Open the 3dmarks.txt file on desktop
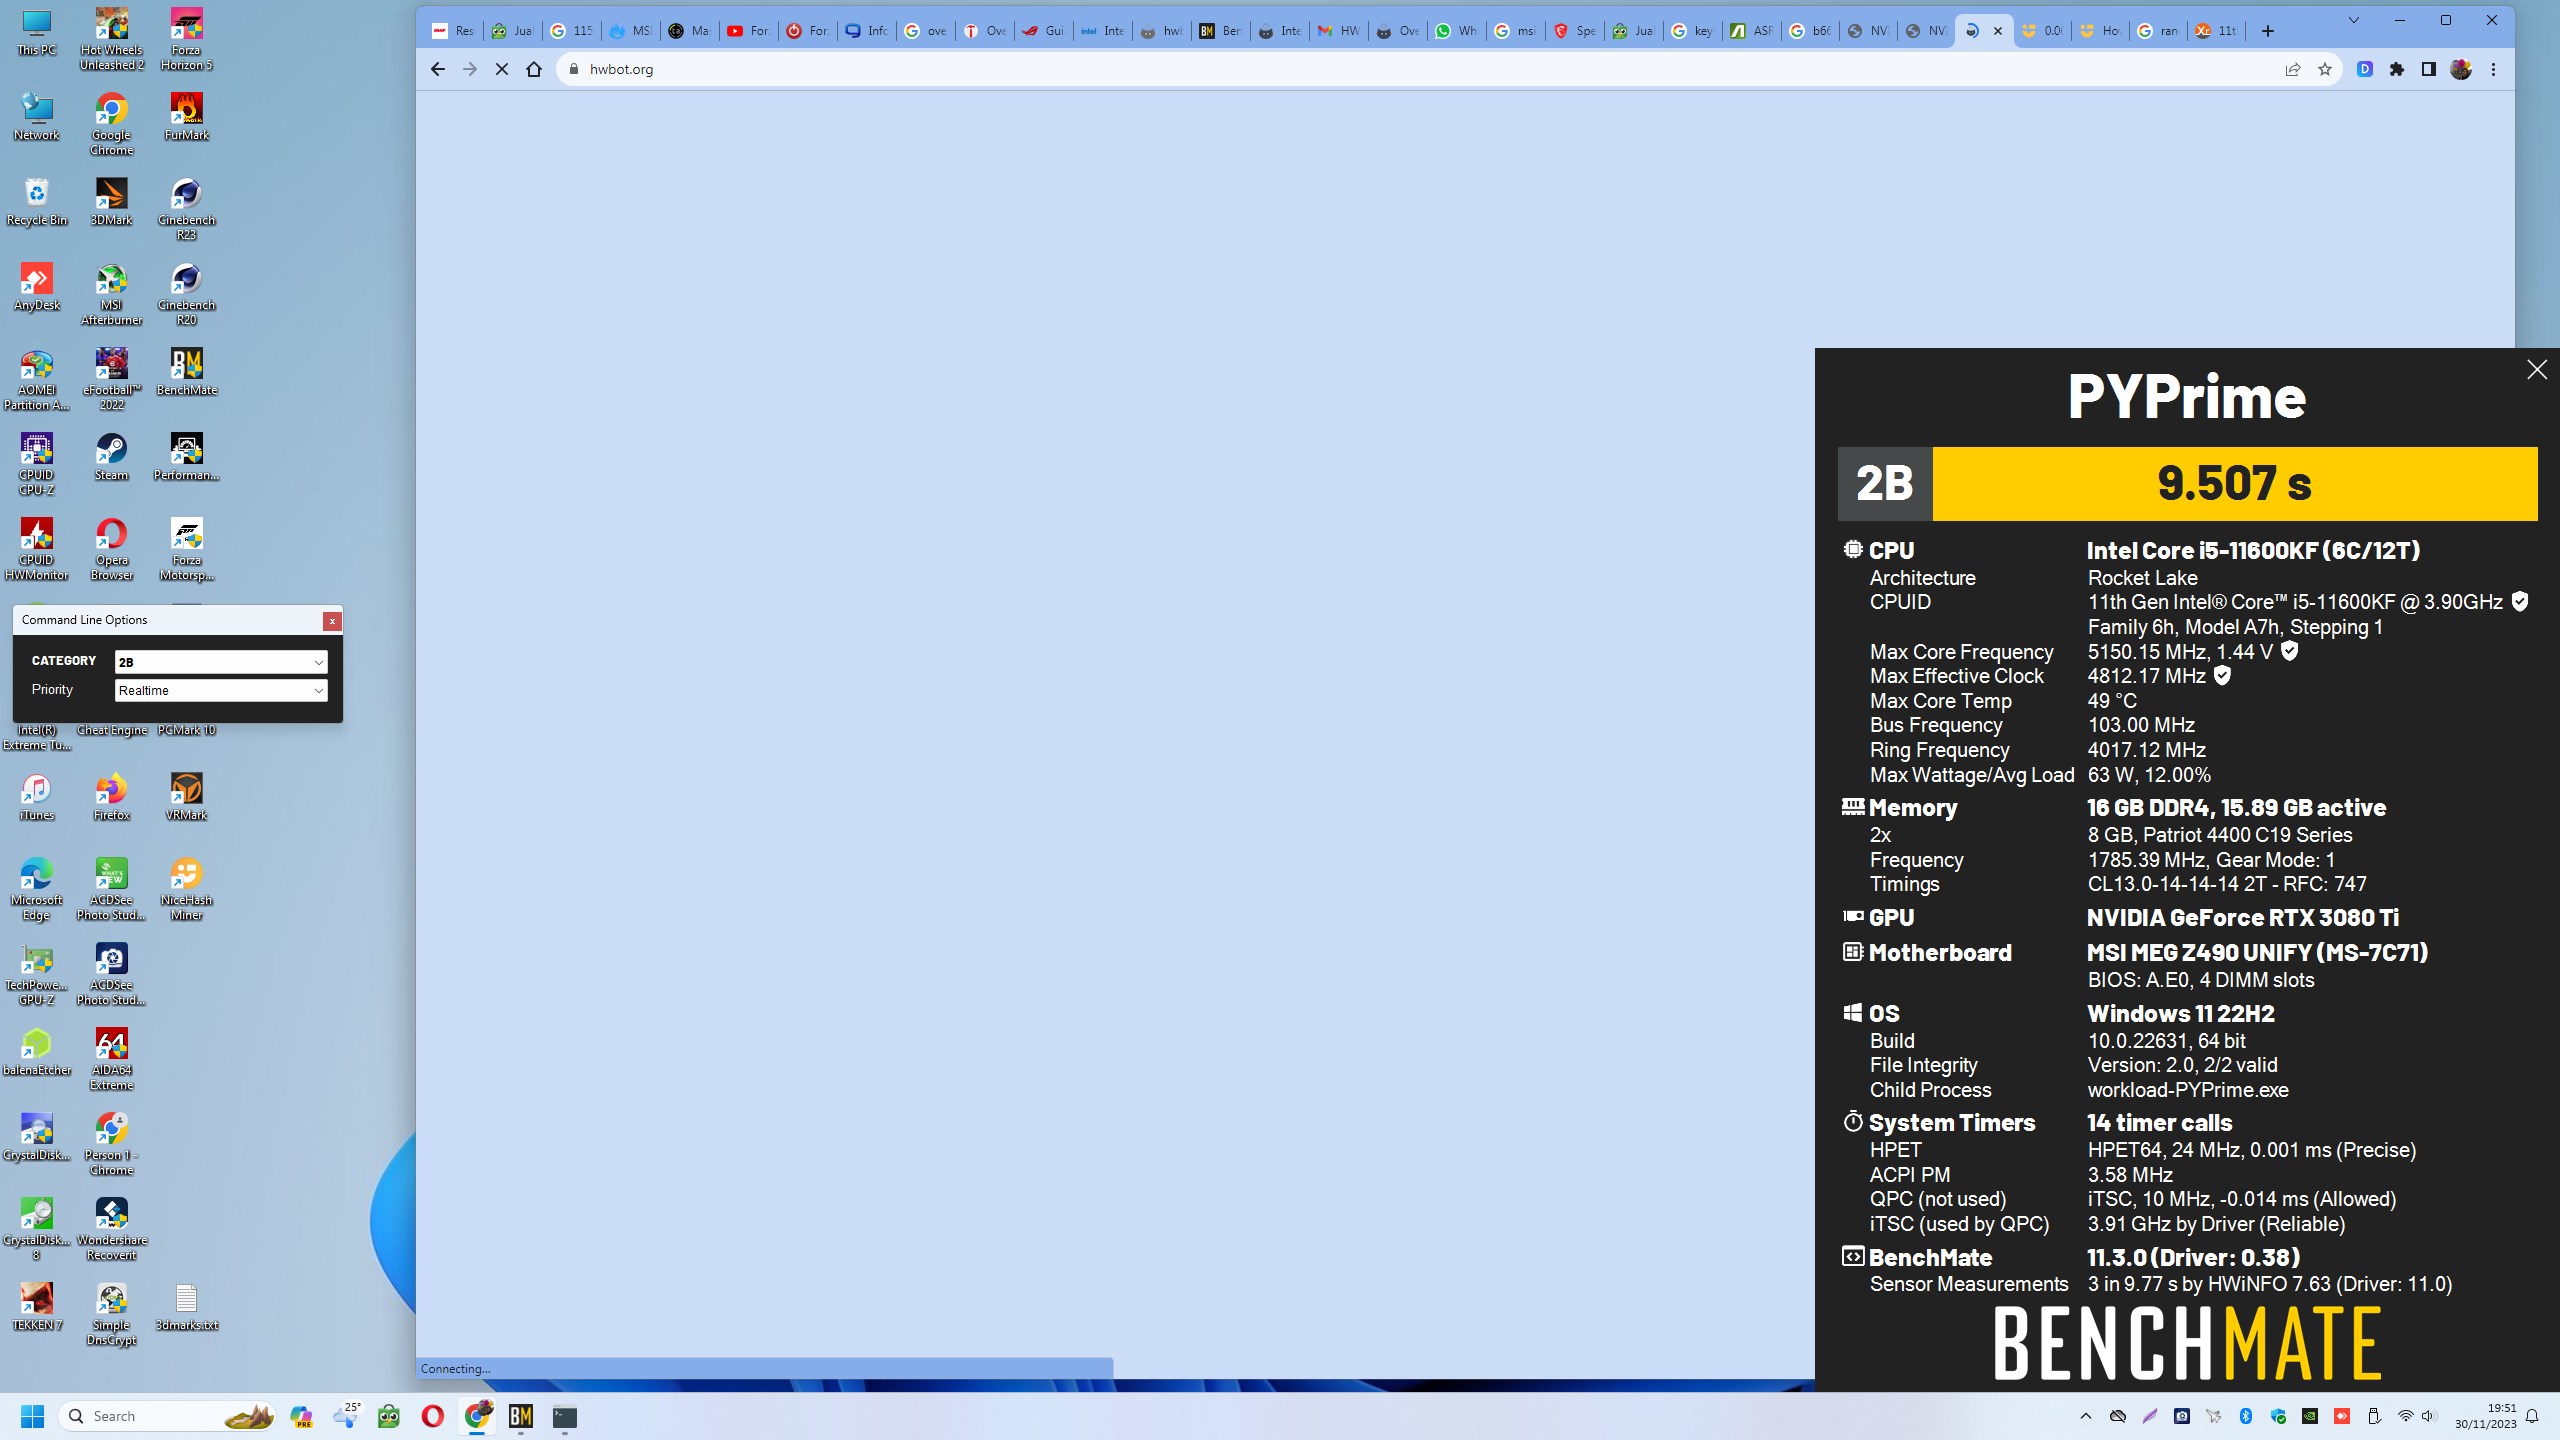The height and width of the screenshot is (1440, 2560). (187, 1307)
